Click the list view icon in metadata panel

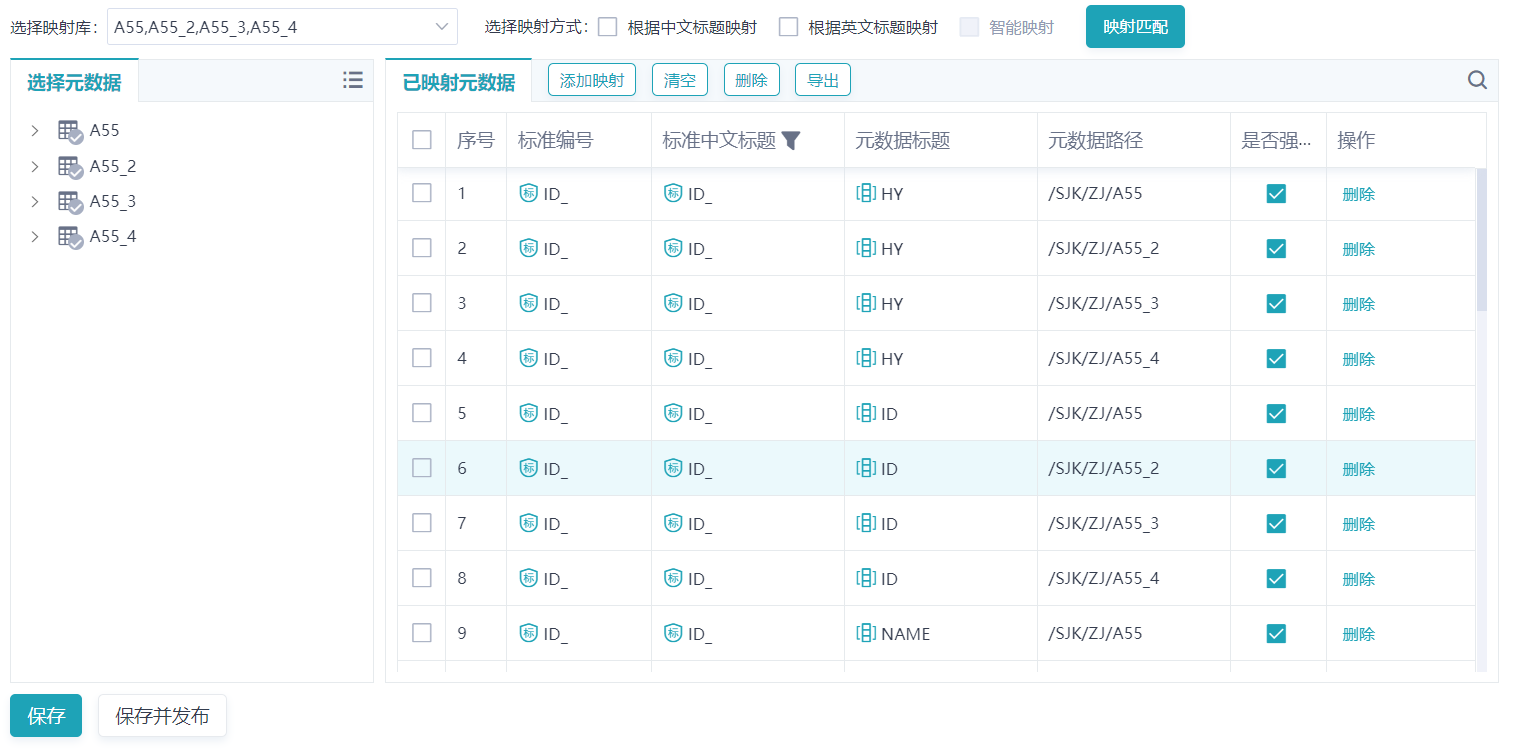click(352, 81)
